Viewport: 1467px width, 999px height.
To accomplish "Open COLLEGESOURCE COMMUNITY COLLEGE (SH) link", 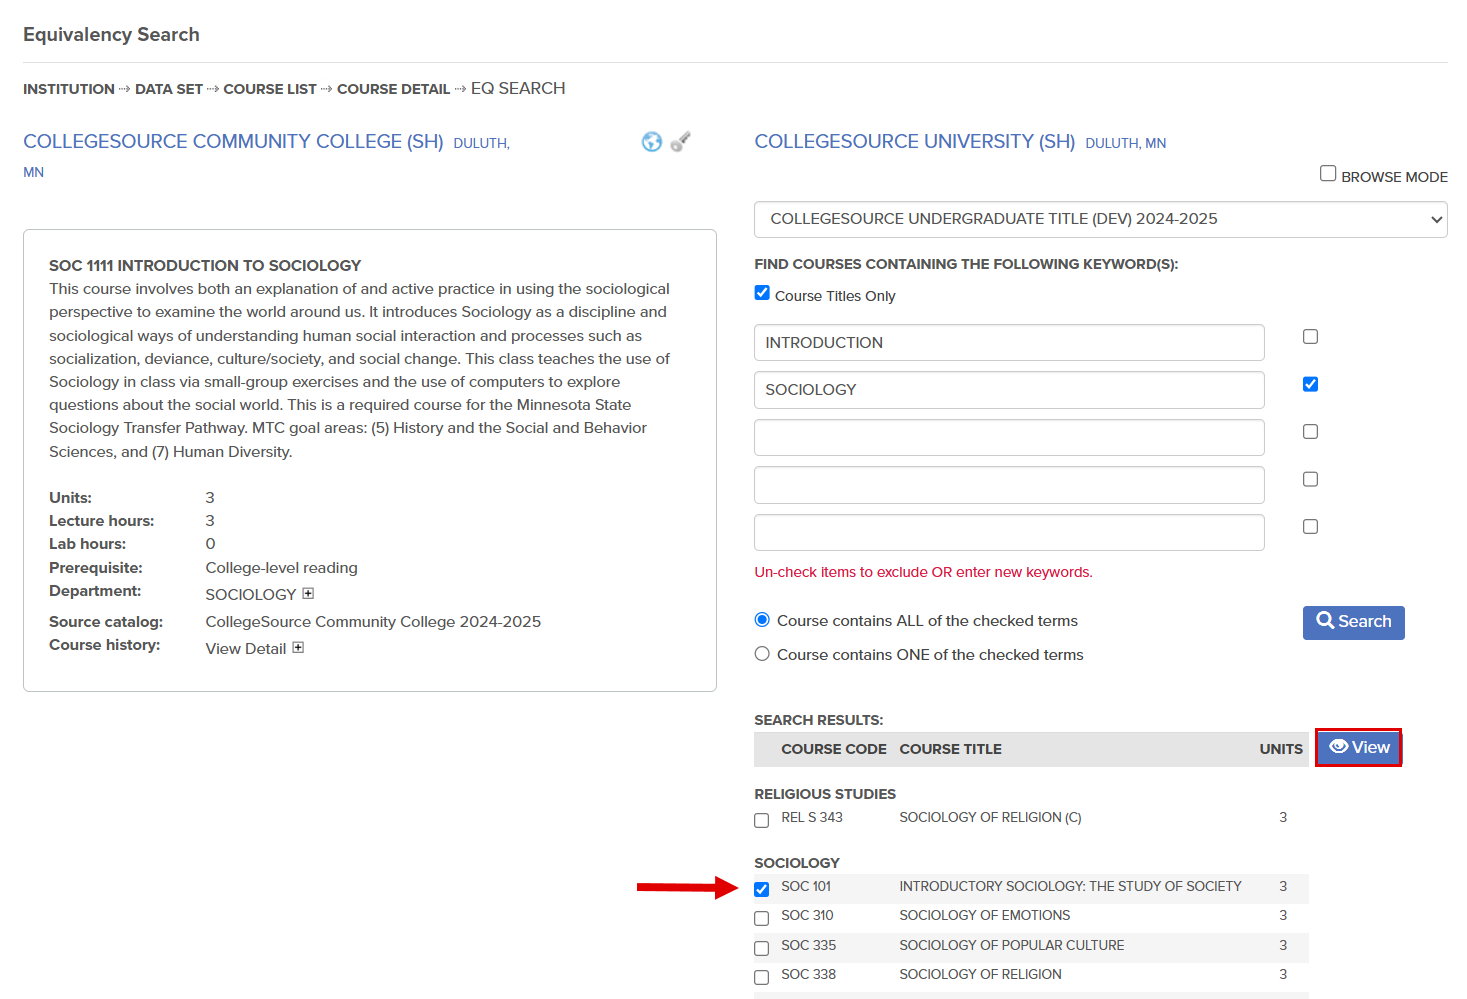I will pyautogui.click(x=233, y=142).
